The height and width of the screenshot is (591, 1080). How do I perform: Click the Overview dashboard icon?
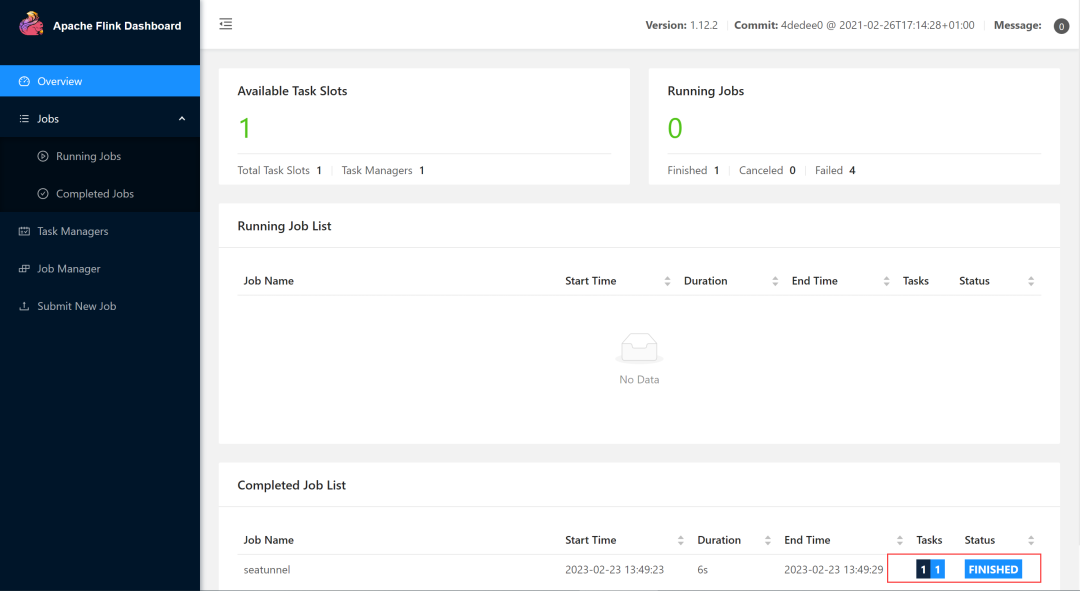[24, 81]
